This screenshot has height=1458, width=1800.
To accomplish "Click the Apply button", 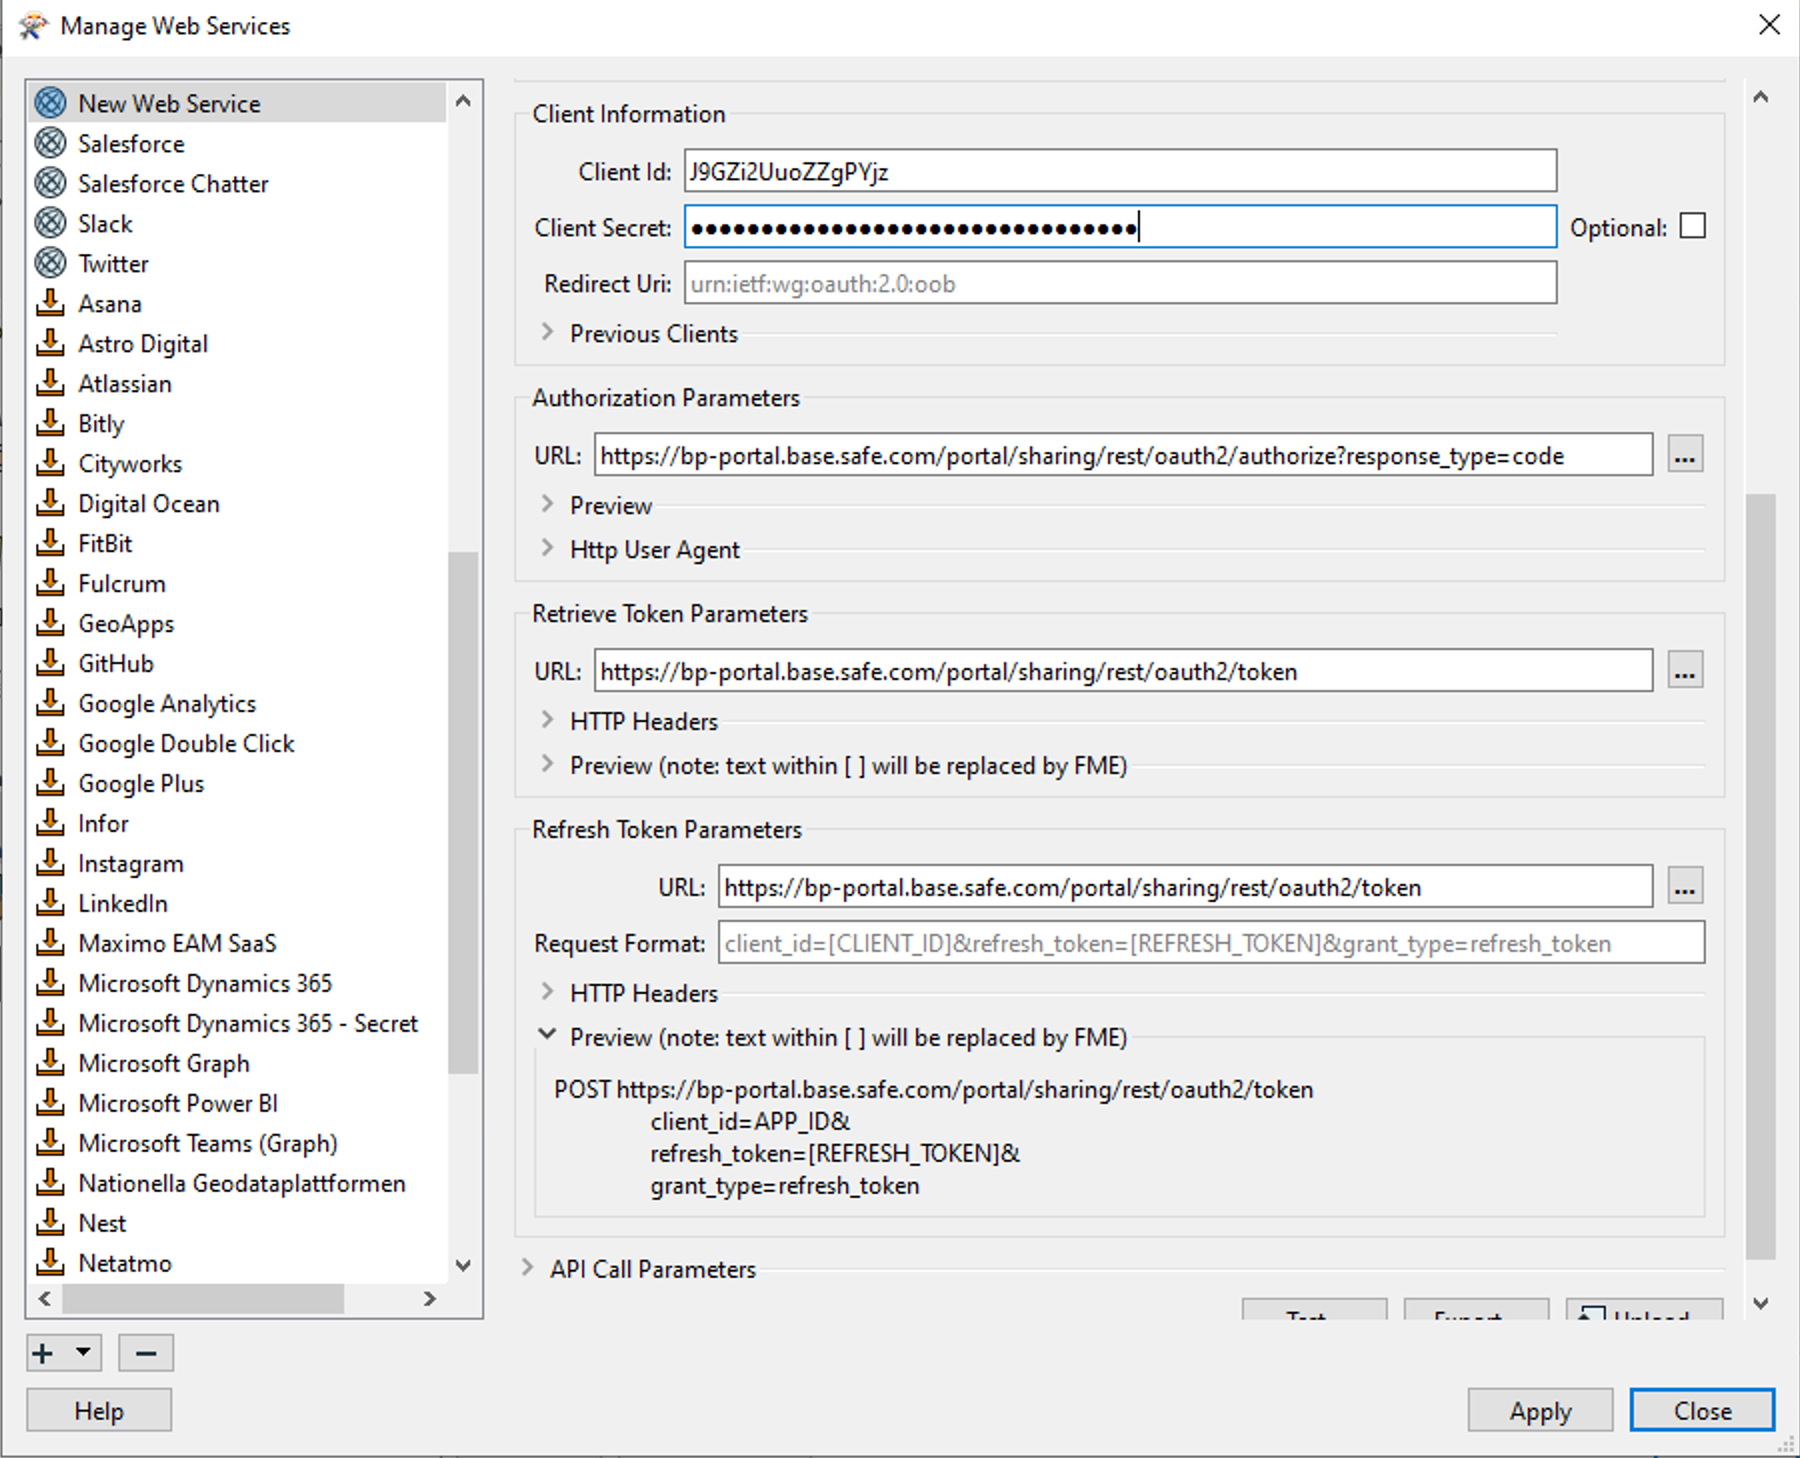I will (1539, 1410).
